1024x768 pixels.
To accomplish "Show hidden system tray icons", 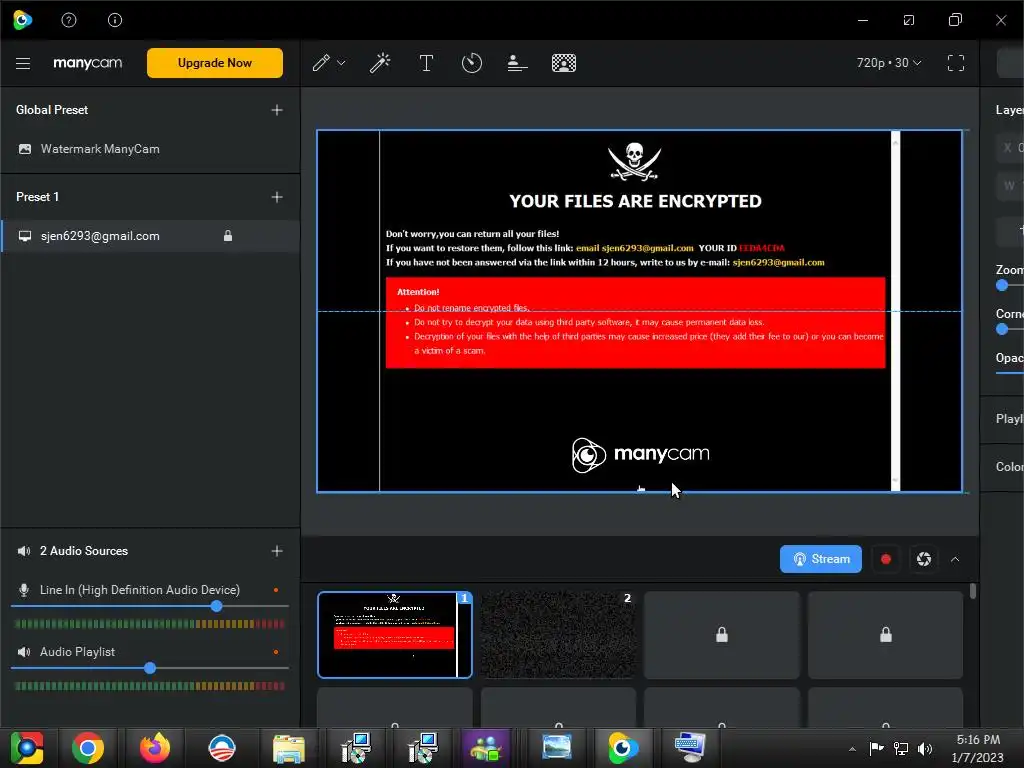I will pos(852,749).
